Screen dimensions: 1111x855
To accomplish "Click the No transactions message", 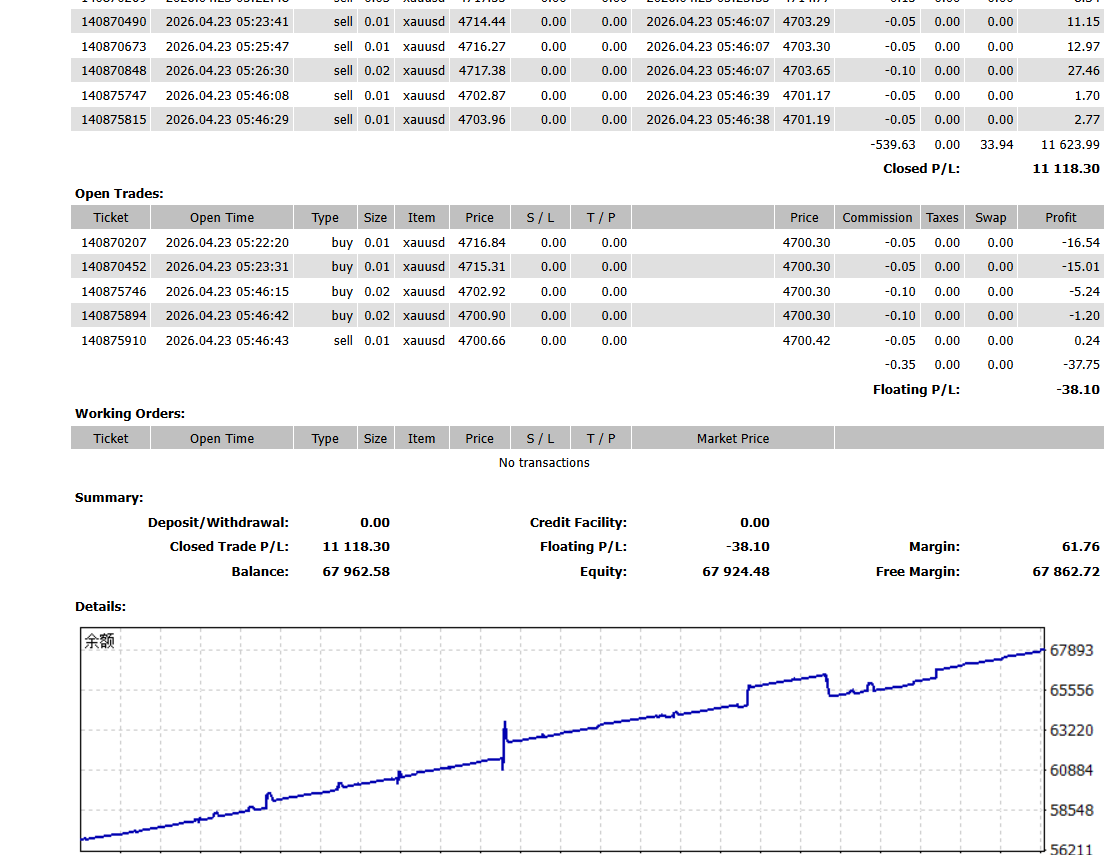I will [x=543, y=463].
